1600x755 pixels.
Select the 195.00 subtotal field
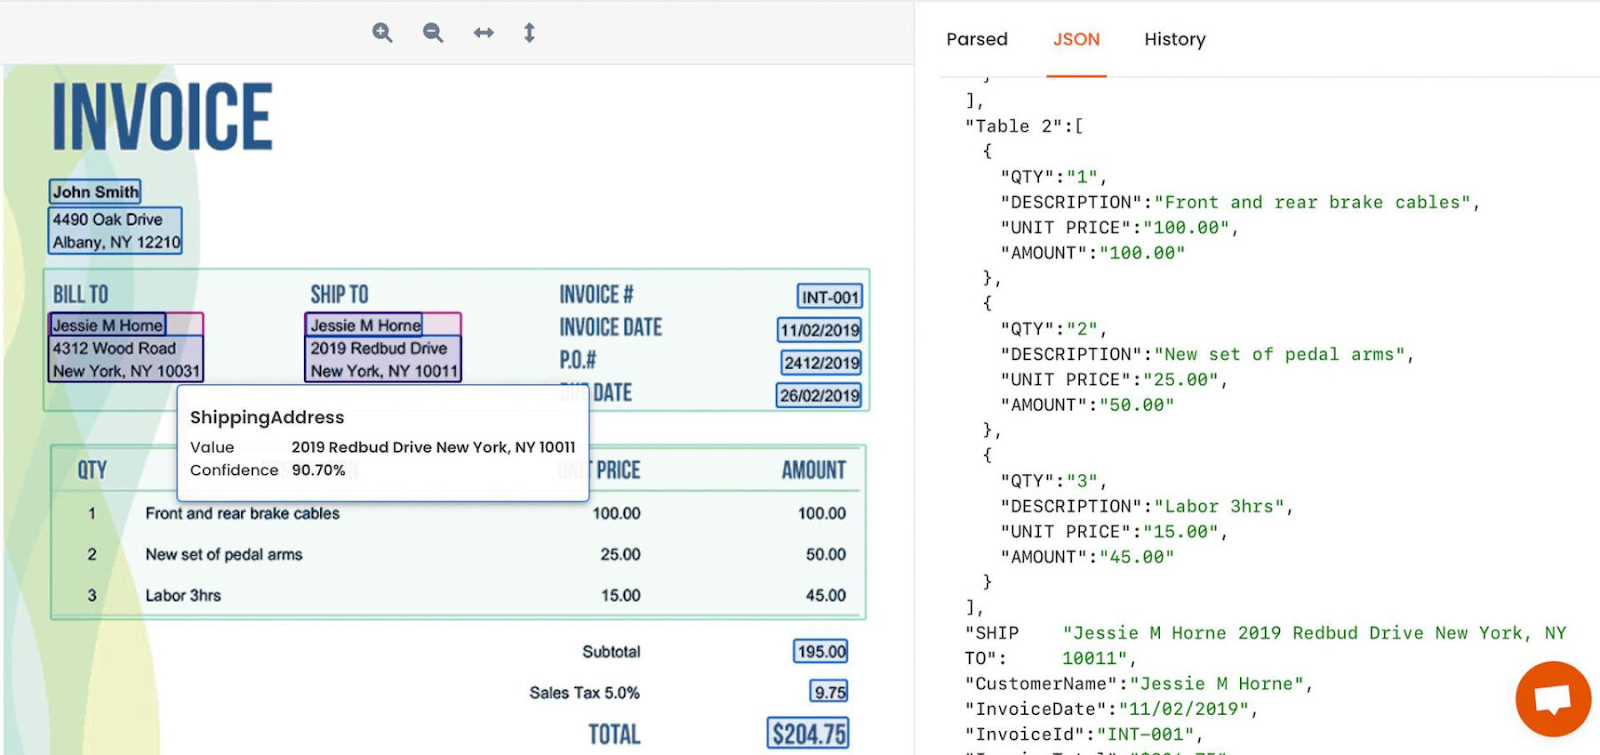point(821,652)
